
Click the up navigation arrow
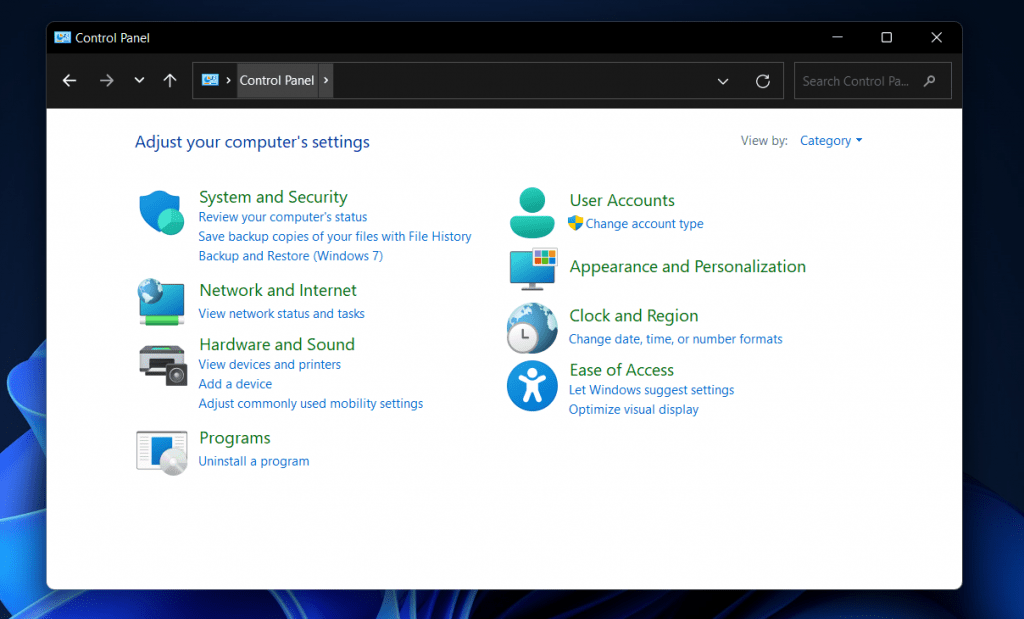coord(170,80)
